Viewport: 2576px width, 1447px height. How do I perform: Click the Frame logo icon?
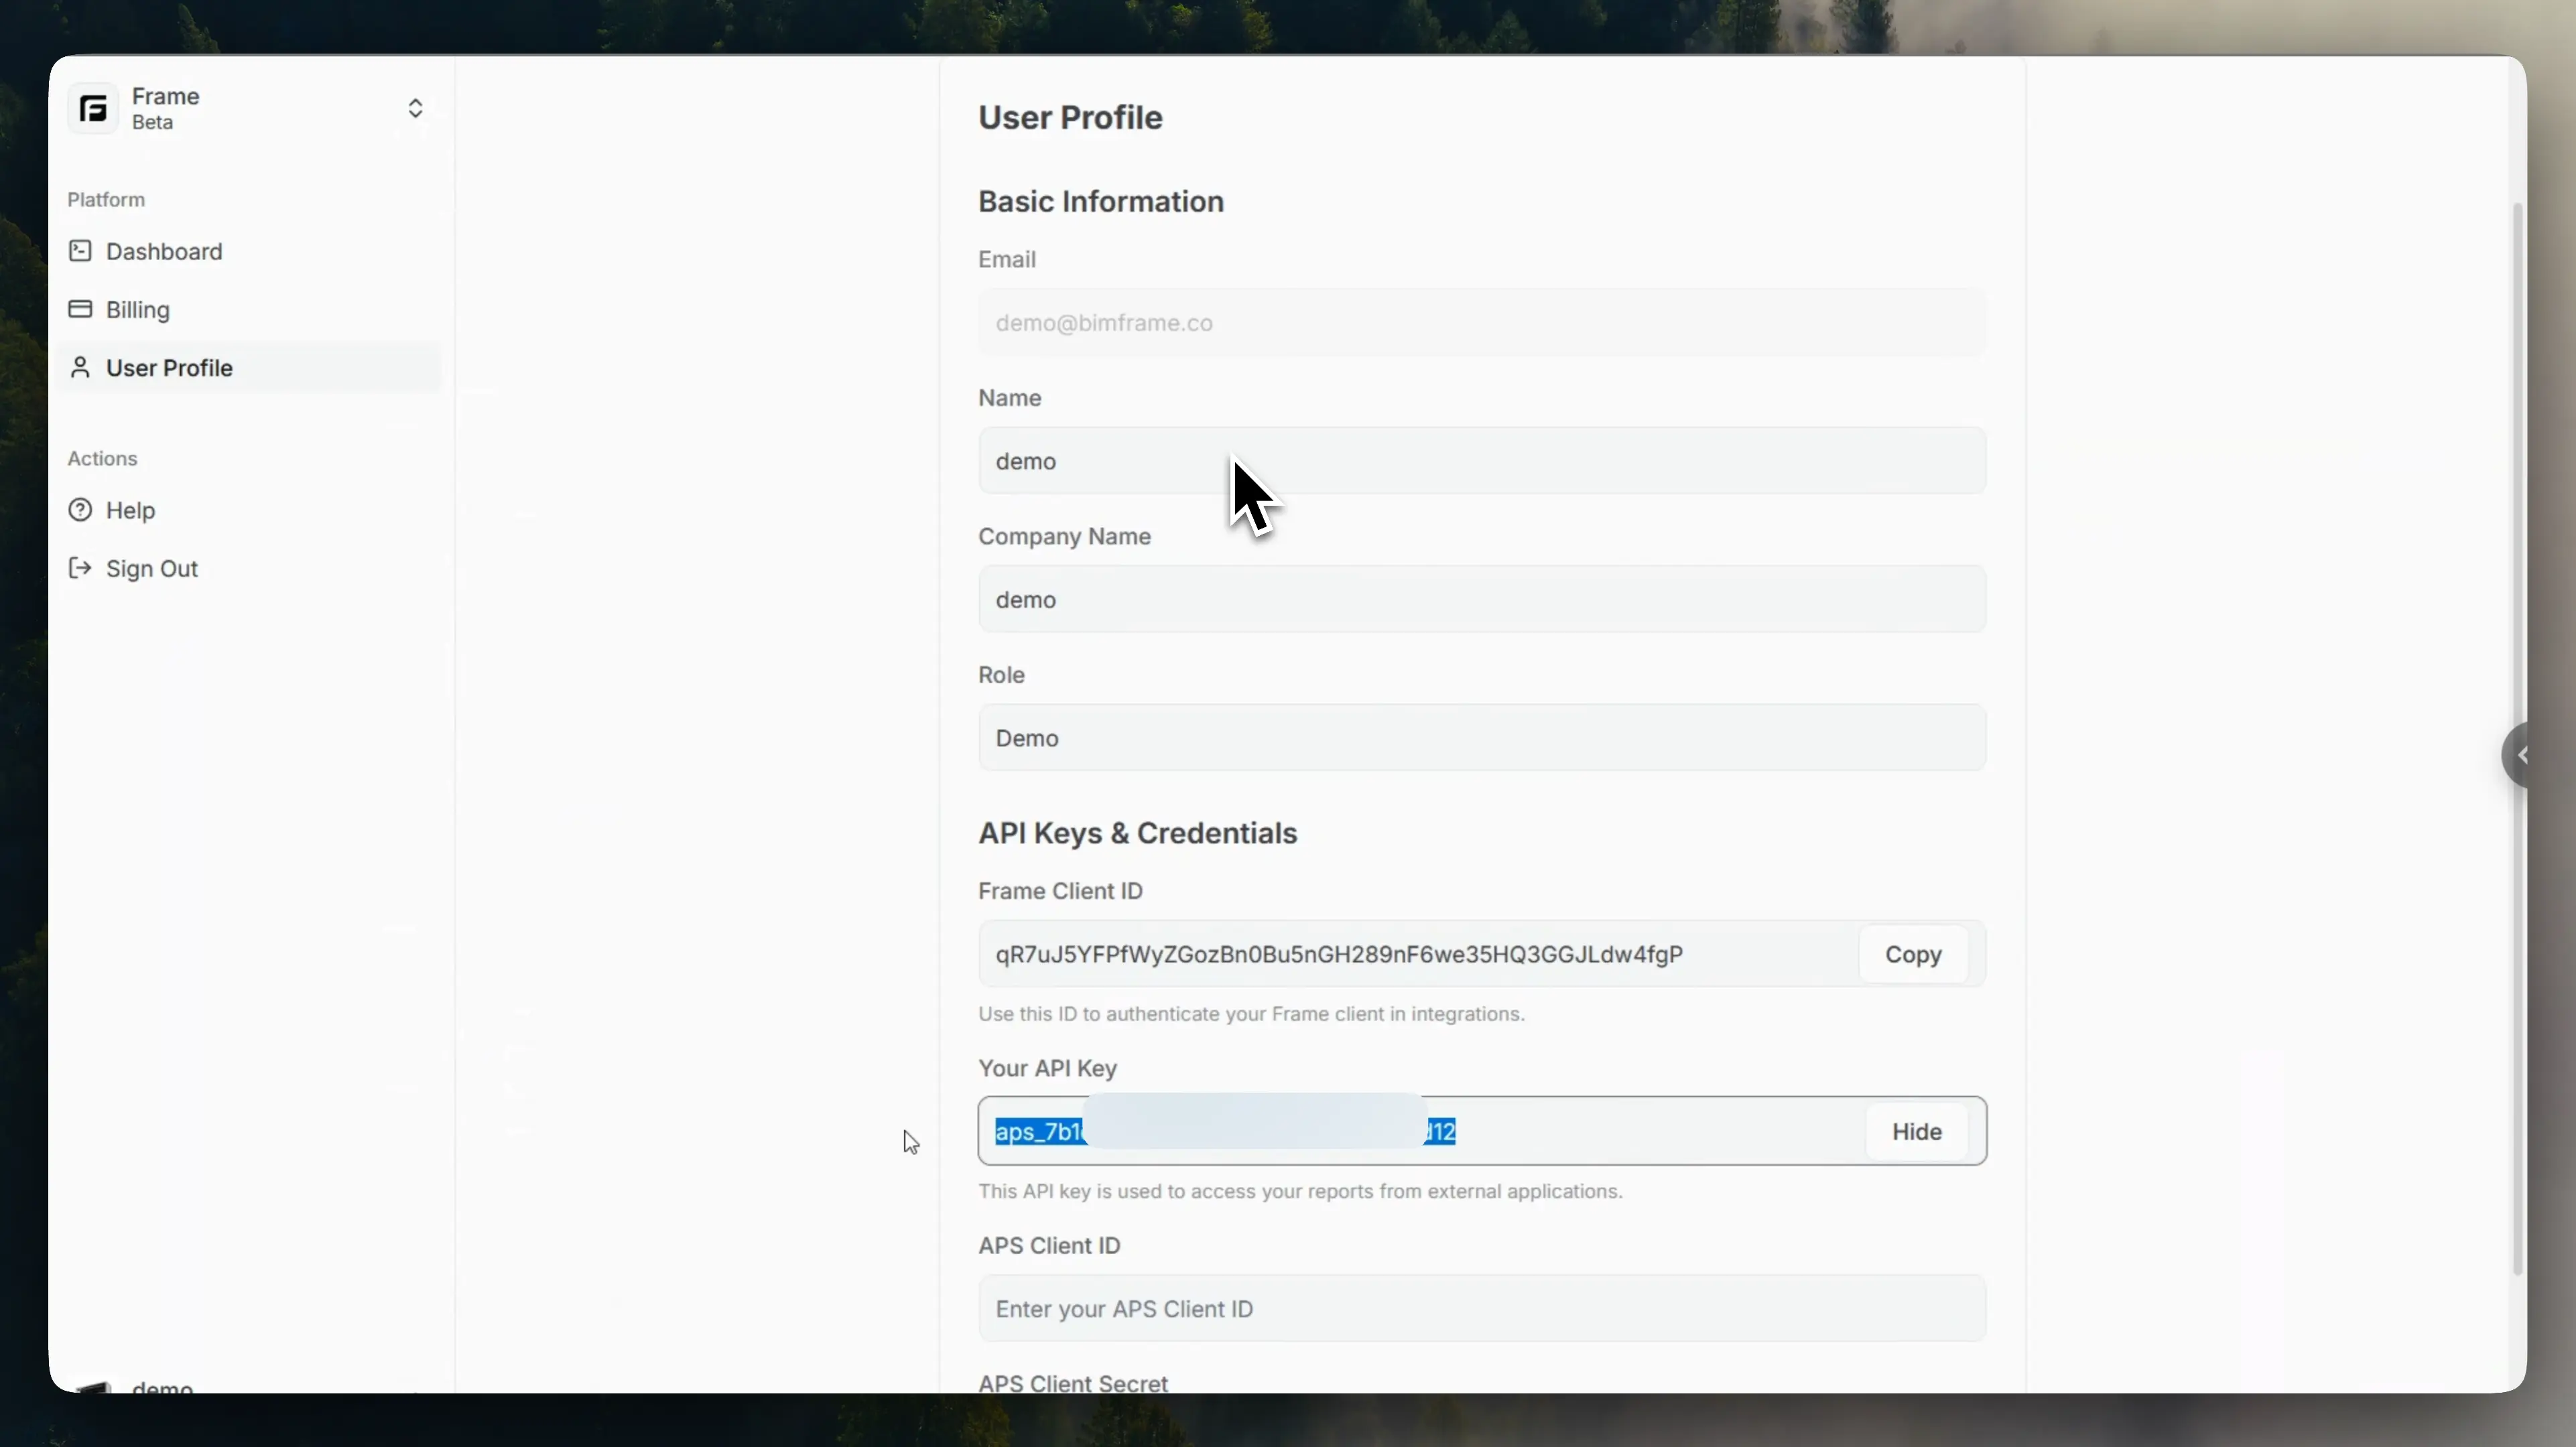tap(91, 107)
